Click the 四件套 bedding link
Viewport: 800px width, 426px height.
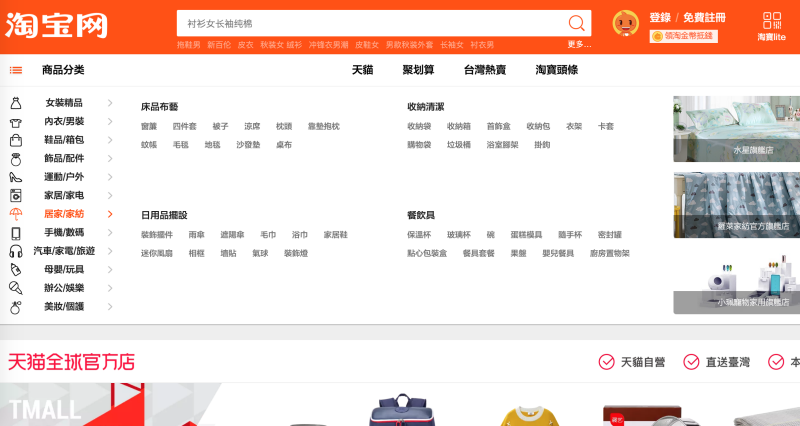click(185, 126)
